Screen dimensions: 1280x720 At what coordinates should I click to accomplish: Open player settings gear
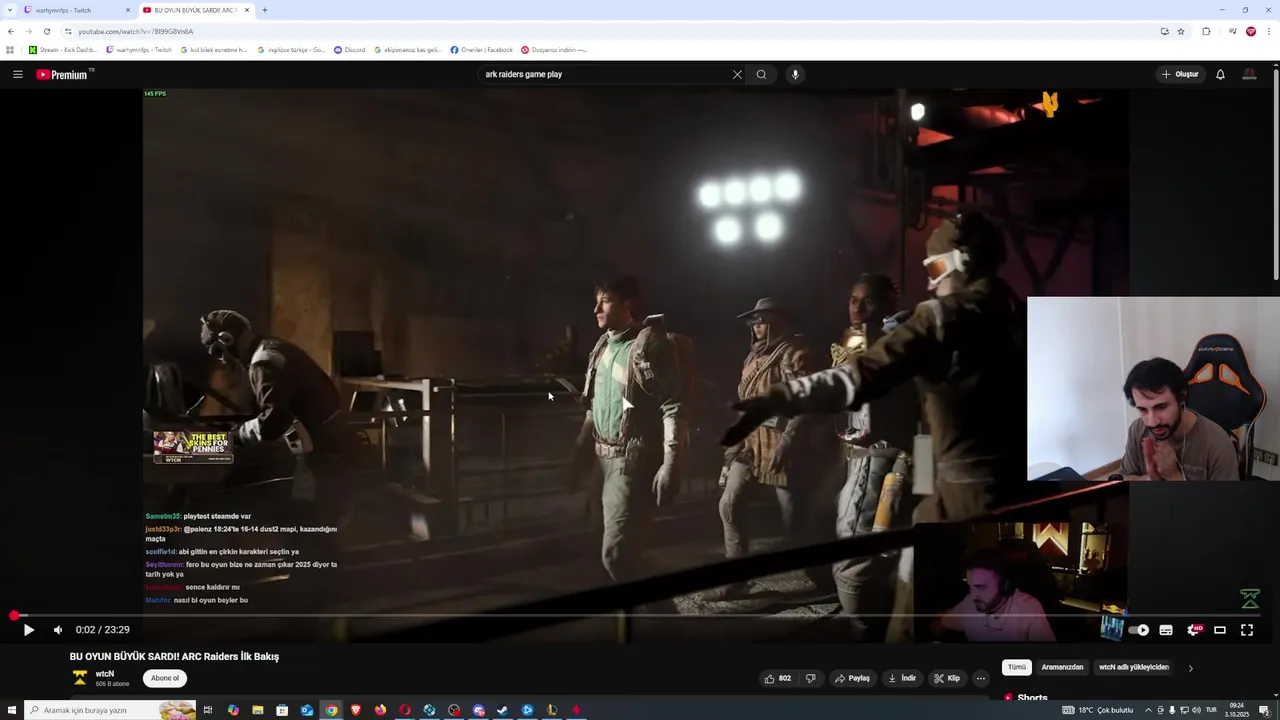(x=1193, y=630)
